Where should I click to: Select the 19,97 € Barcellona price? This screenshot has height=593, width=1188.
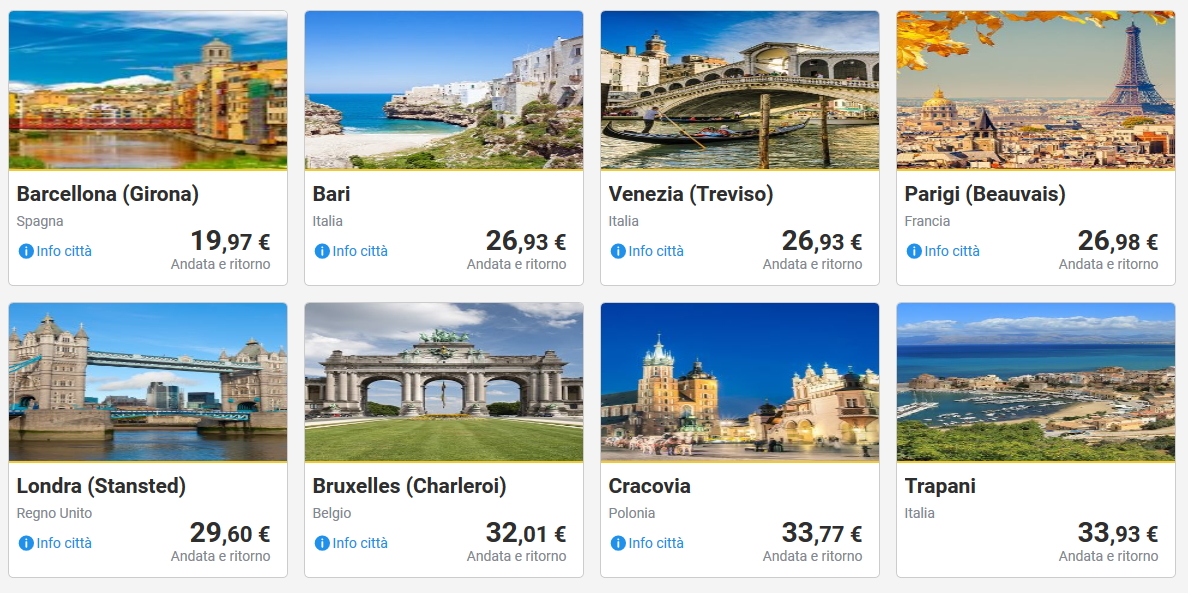coord(230,242)
